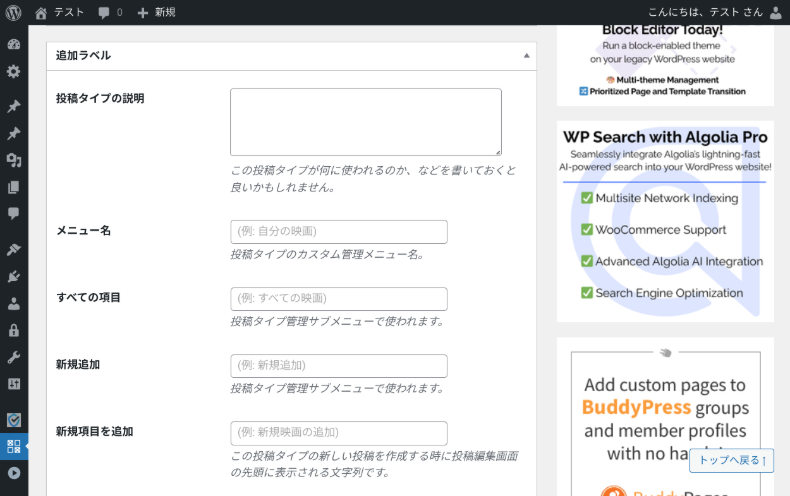
Task: Open the Block Editor Today banner ad
Action: coord(665,65)
